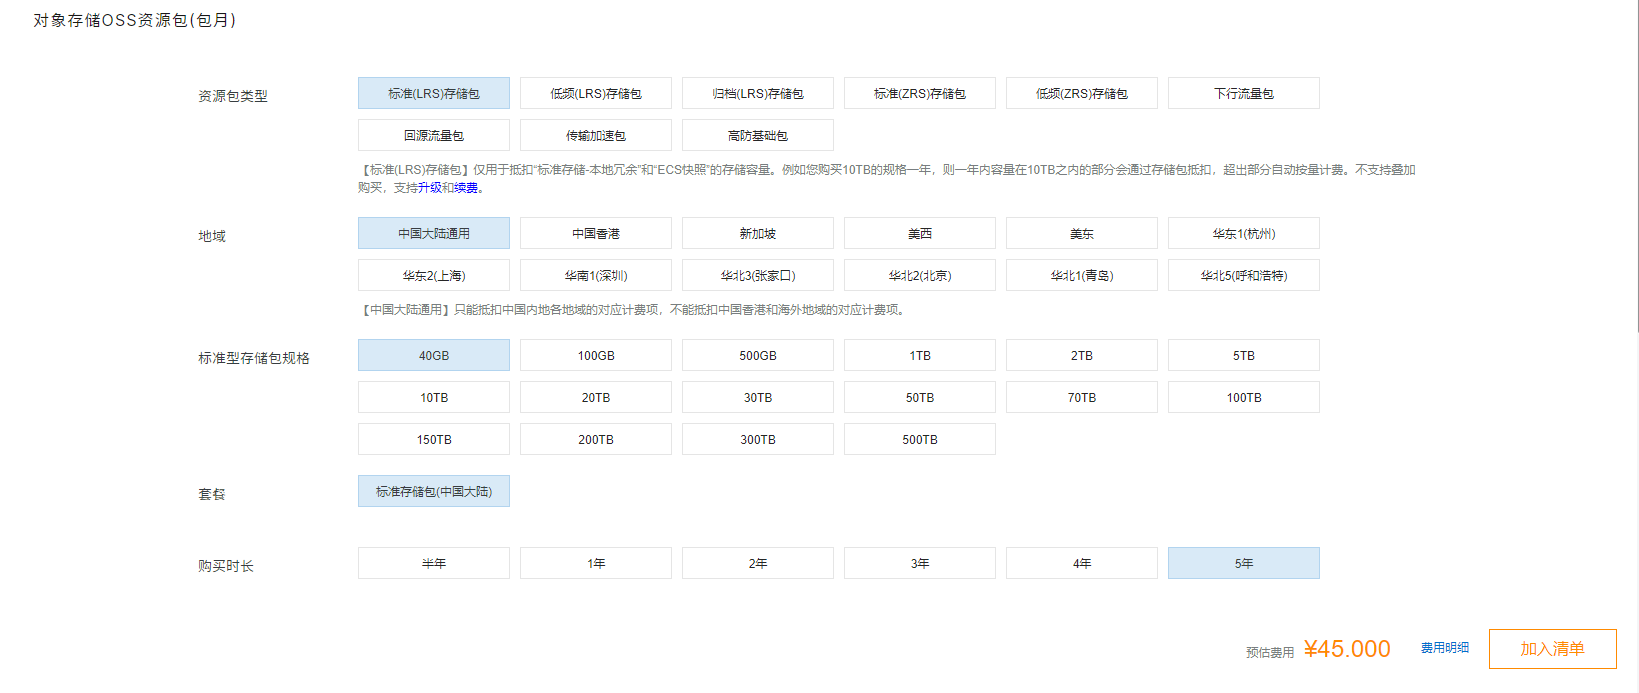Select the 低频(LRS)存储包 resource type
Screen dimensions: 1639x693
[595, 93]
